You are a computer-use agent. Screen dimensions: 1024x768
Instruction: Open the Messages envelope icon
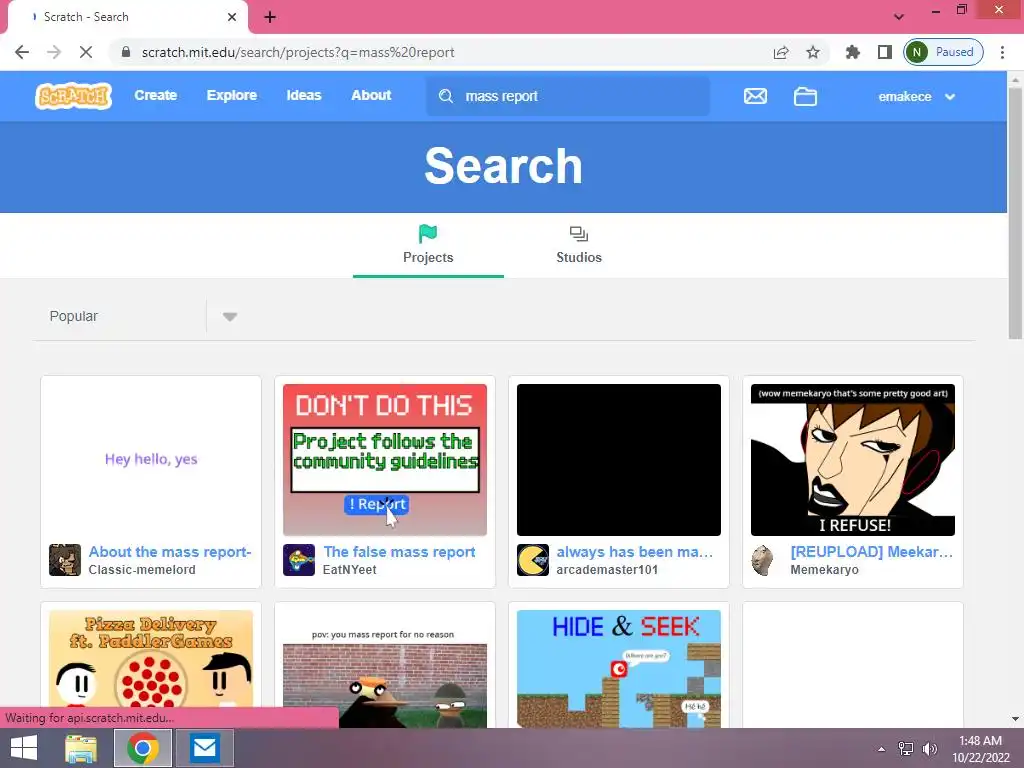coord(755,97)
